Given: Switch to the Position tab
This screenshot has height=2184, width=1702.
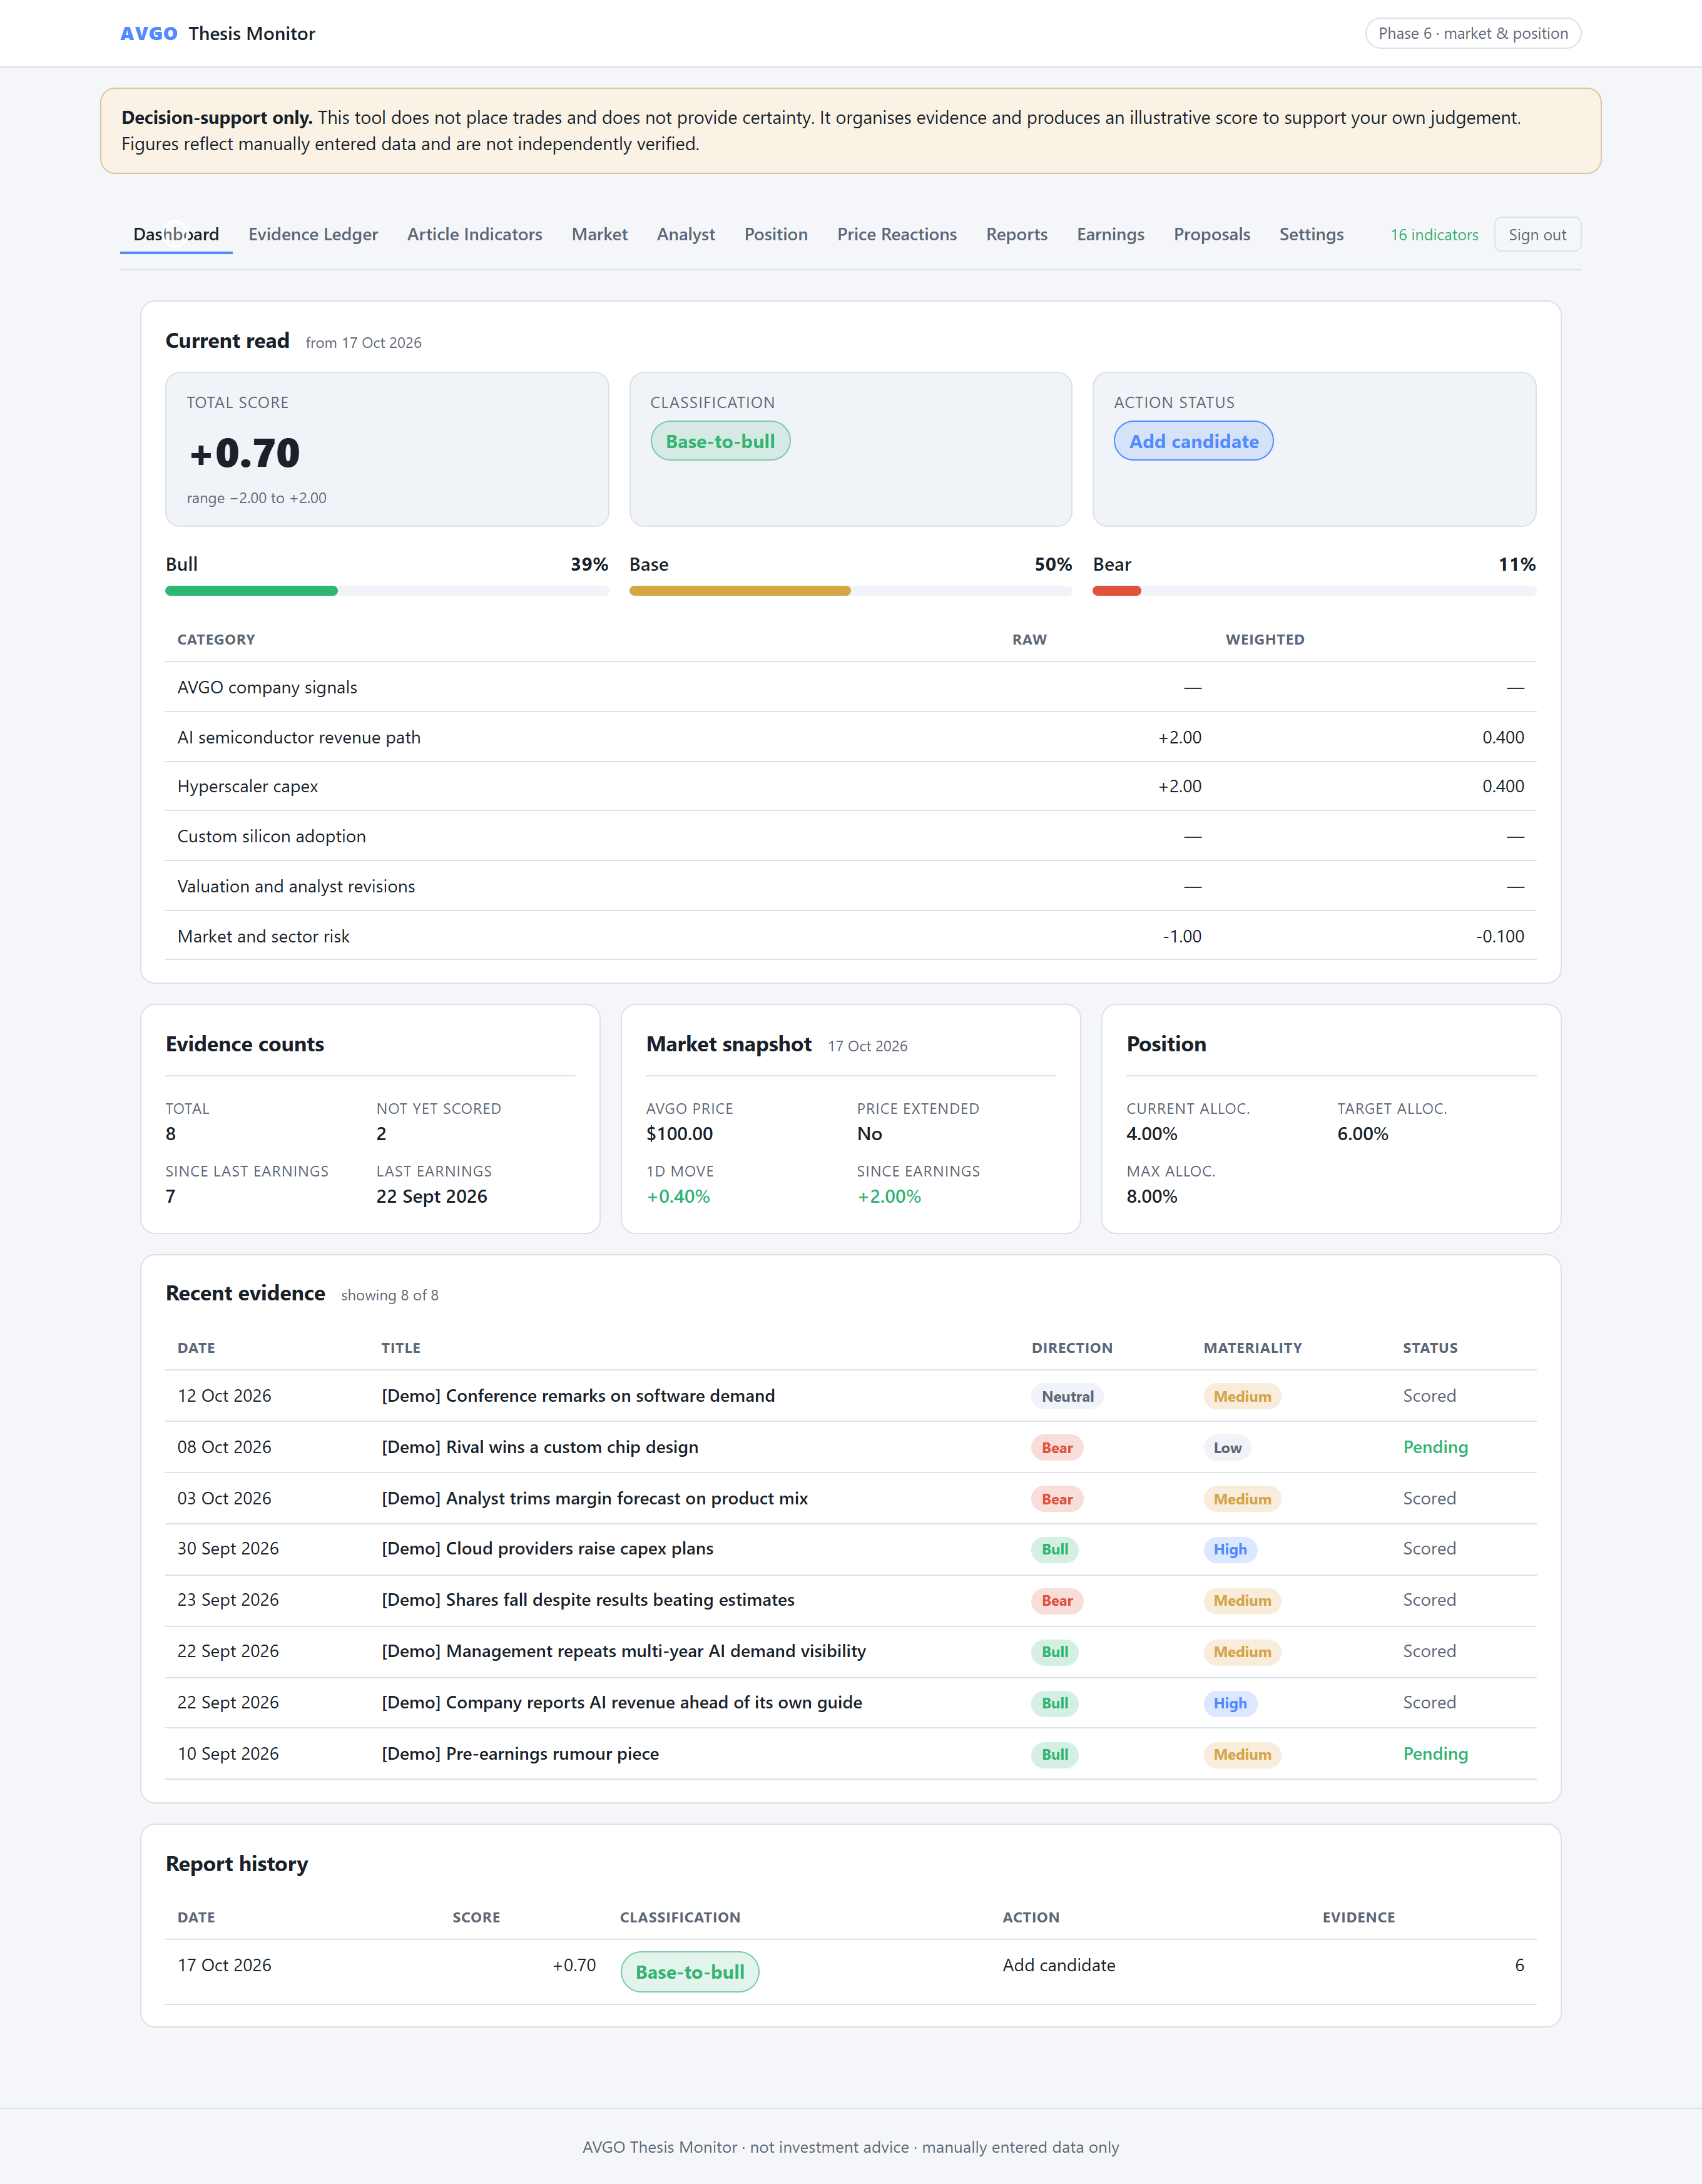Looking at the screenshot, I should [776, 234].
